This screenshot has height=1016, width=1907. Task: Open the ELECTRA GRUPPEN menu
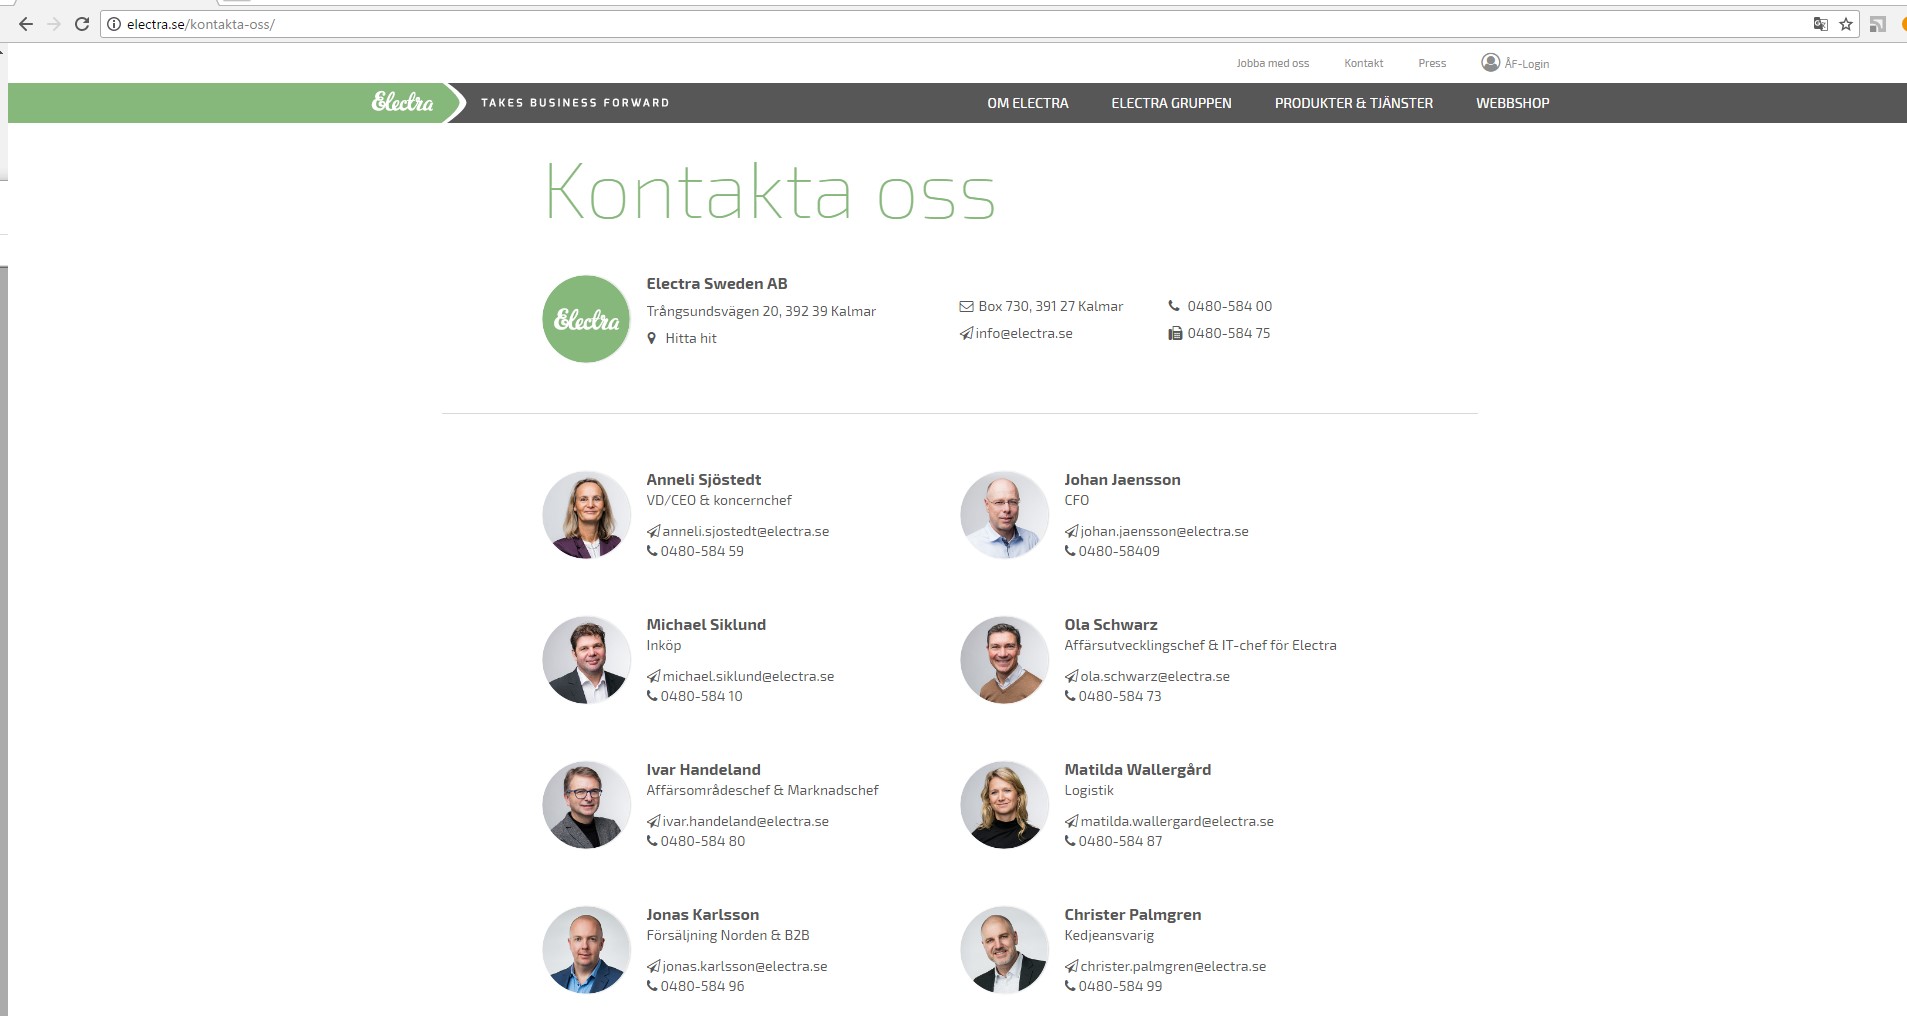point(1171,103)
